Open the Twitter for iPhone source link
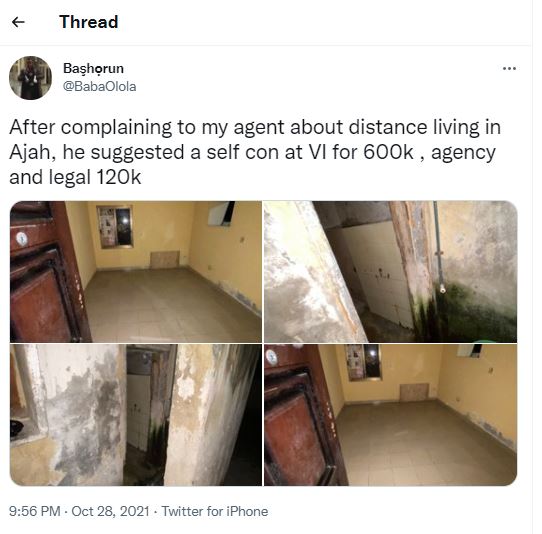The height and width of the screenshot is (534, 542). [215, 511]
